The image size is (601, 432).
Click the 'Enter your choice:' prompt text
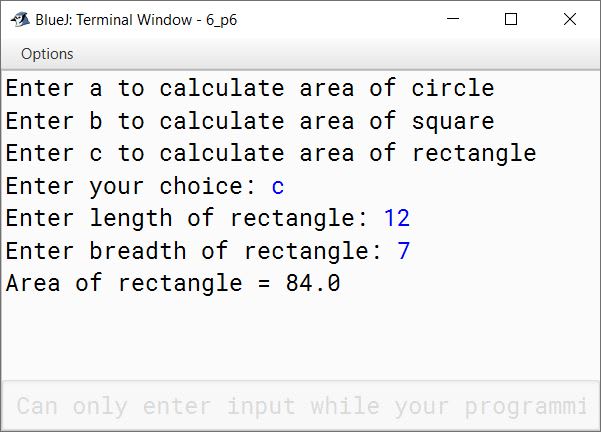(x=131, y=186)
